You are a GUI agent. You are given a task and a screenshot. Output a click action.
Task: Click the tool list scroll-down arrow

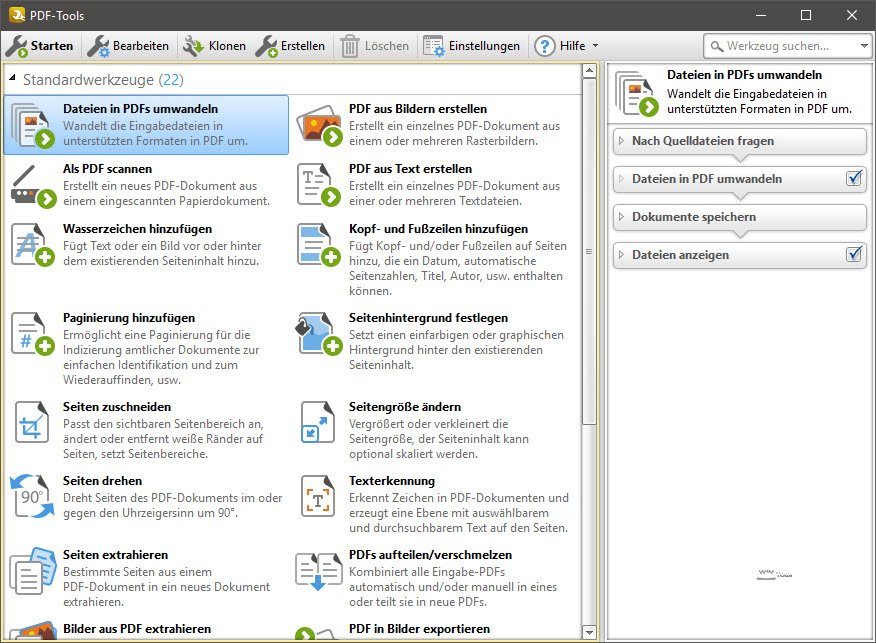(x=589, y=632)
